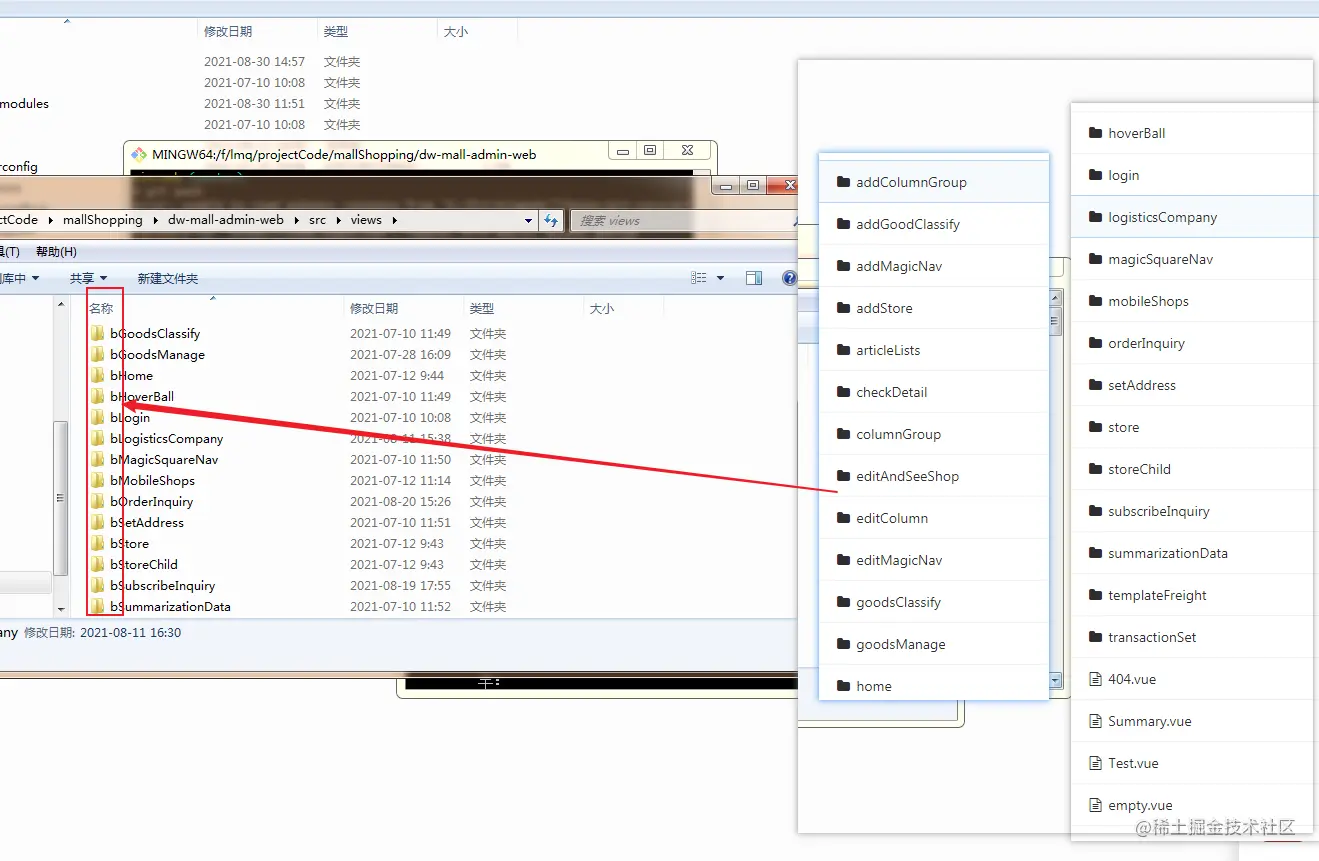The width and height of the screenshot is (1319, 861).
Task: Open the view options dropdown arrow
Action: click(720, 279)
